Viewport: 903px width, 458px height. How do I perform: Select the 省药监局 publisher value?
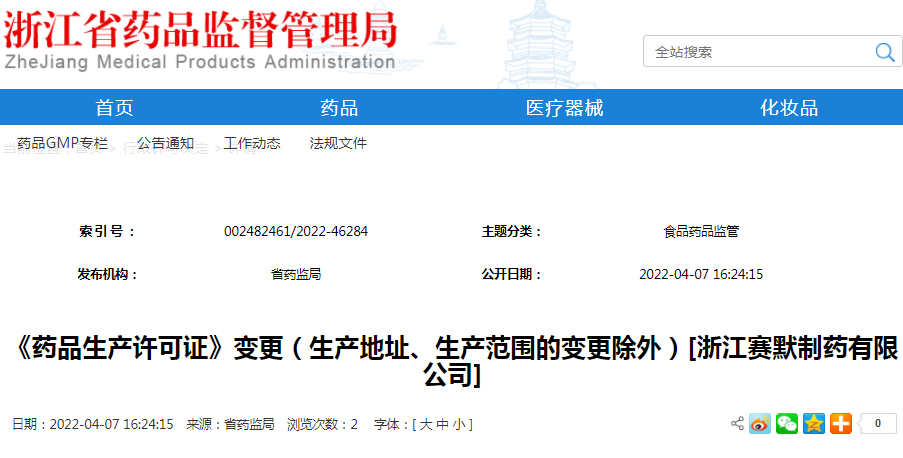[x=296, y=274]
